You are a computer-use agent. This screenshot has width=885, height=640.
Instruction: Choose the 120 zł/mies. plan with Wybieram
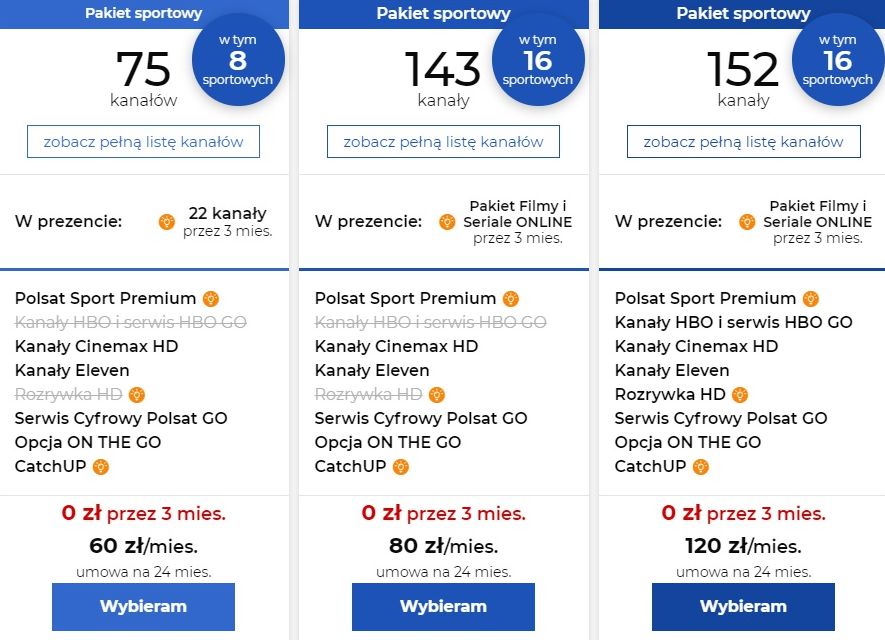[743, 607]
